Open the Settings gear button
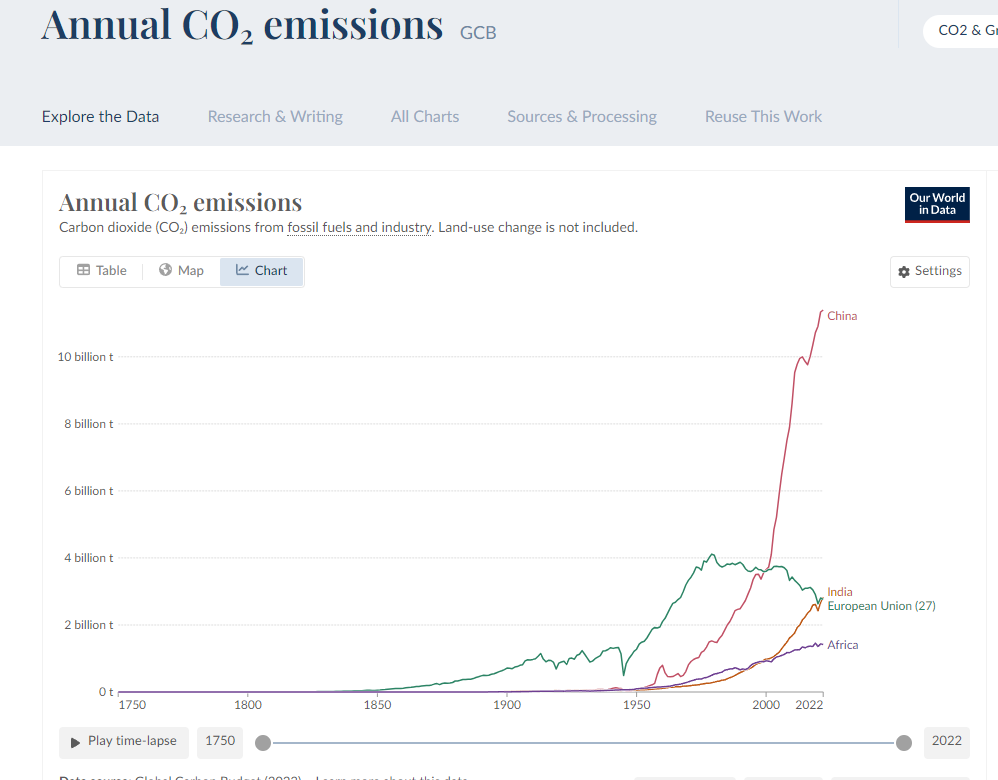 tap(930, 271)
